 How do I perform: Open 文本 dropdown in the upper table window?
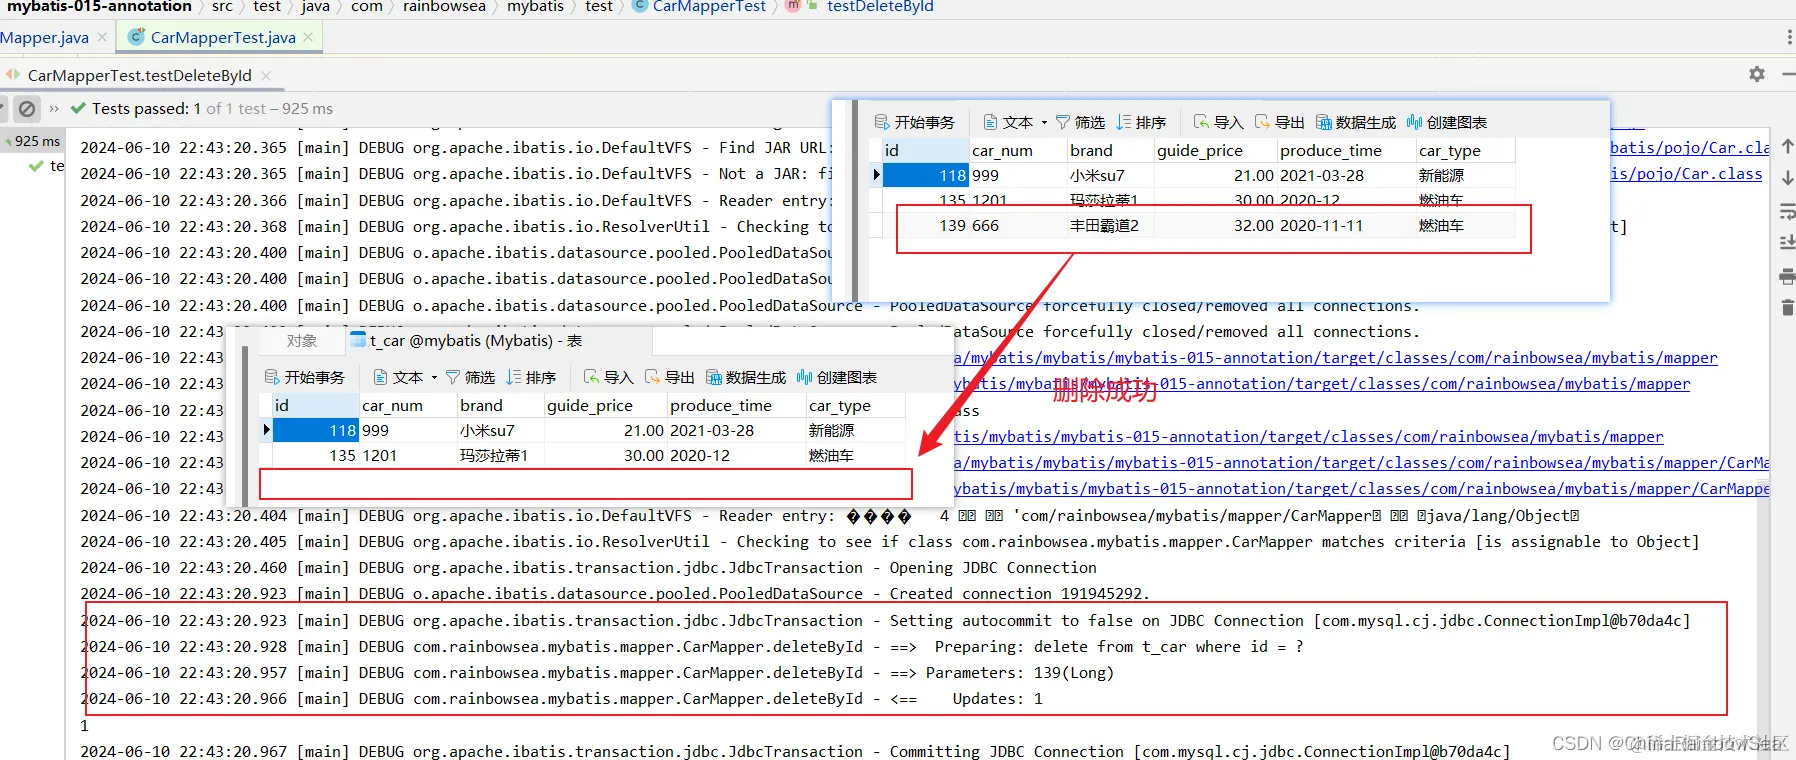pos(1015,122)
